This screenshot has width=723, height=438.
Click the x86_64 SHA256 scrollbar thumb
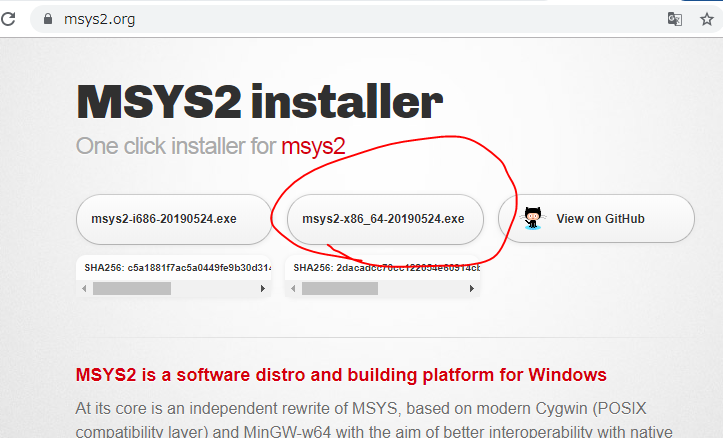click(340, 289)
